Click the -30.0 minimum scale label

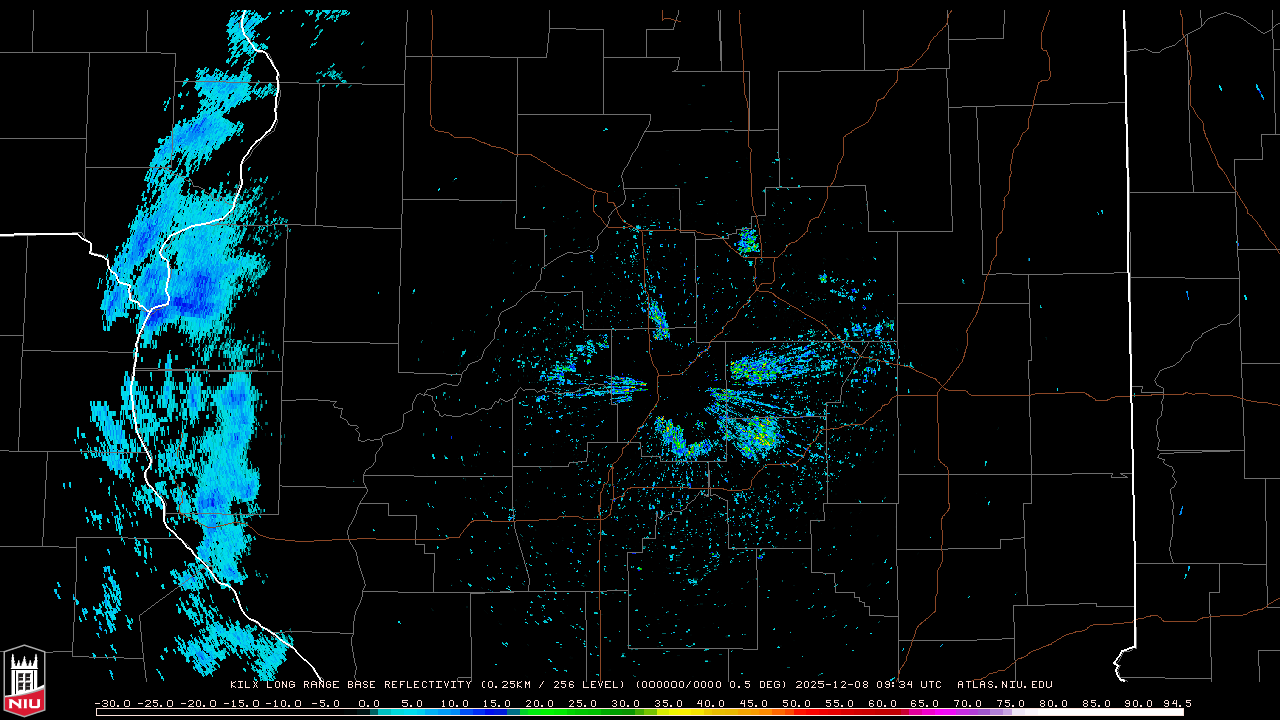click(111, 703)
